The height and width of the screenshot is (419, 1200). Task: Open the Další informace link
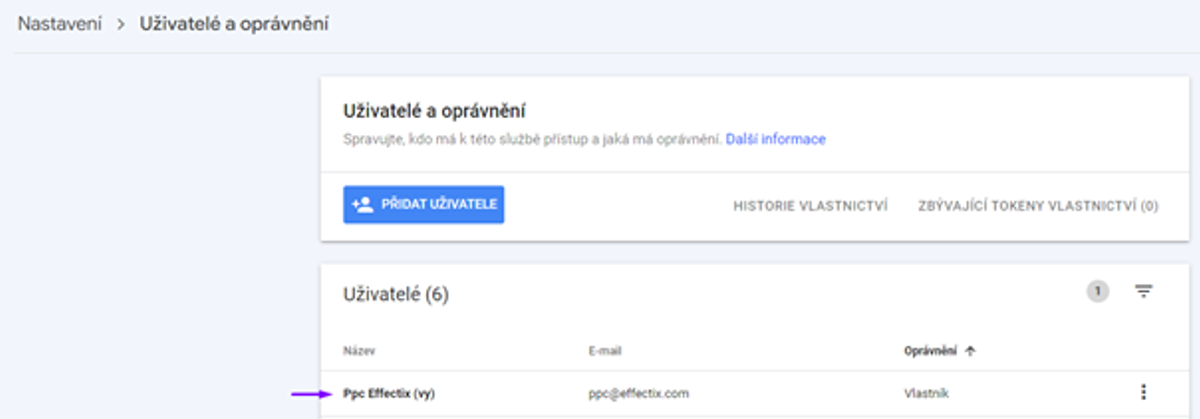coord(776,140)
